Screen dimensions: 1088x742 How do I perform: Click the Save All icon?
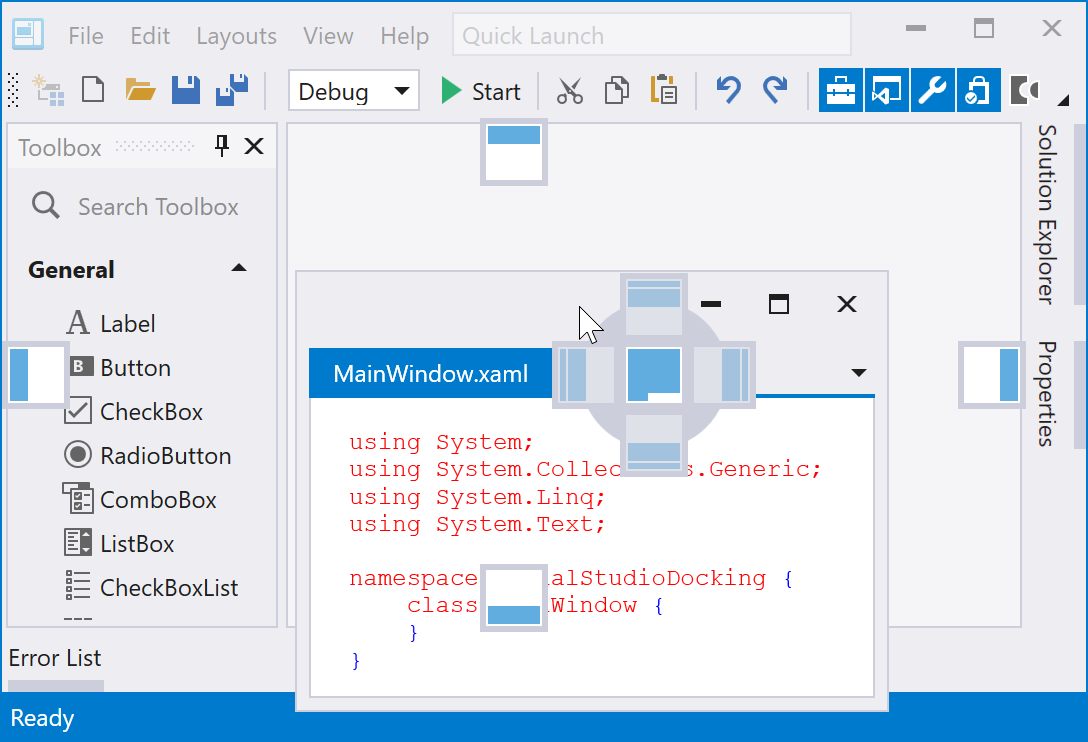(232, 91)
